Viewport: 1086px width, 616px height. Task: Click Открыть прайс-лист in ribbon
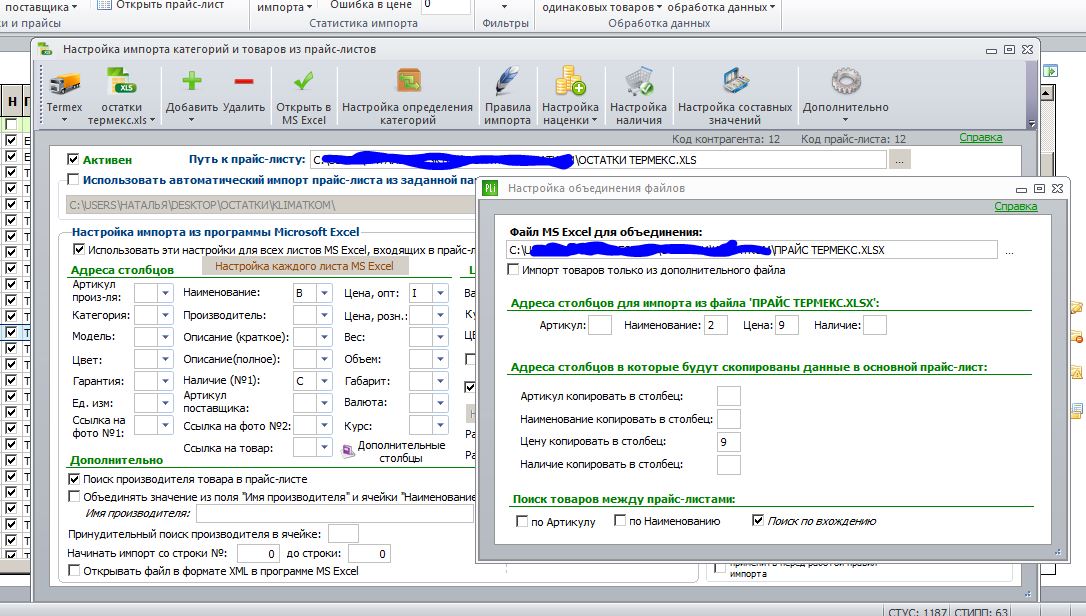161,5
